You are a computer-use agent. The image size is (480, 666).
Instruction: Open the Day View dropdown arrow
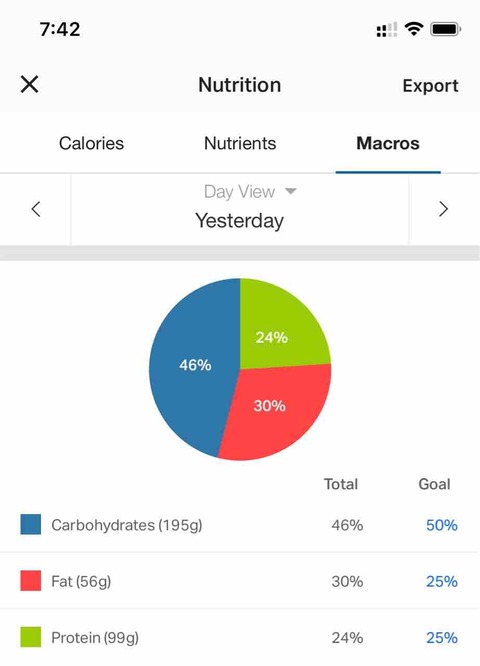click(x=291, y=191)
